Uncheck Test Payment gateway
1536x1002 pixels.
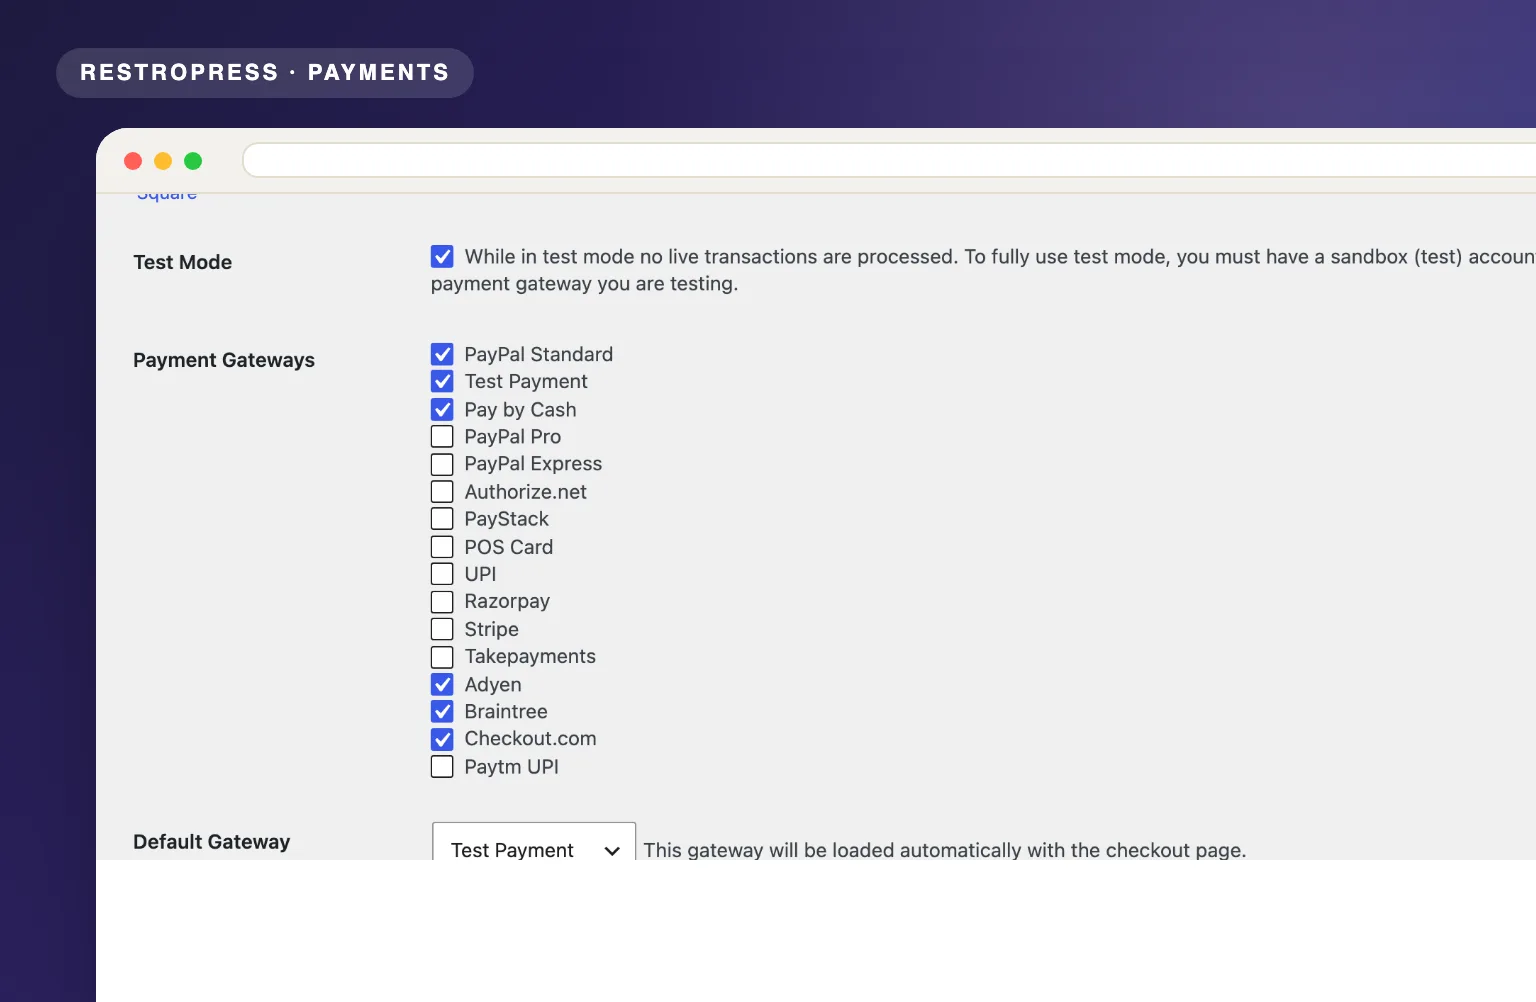point(442,381)
